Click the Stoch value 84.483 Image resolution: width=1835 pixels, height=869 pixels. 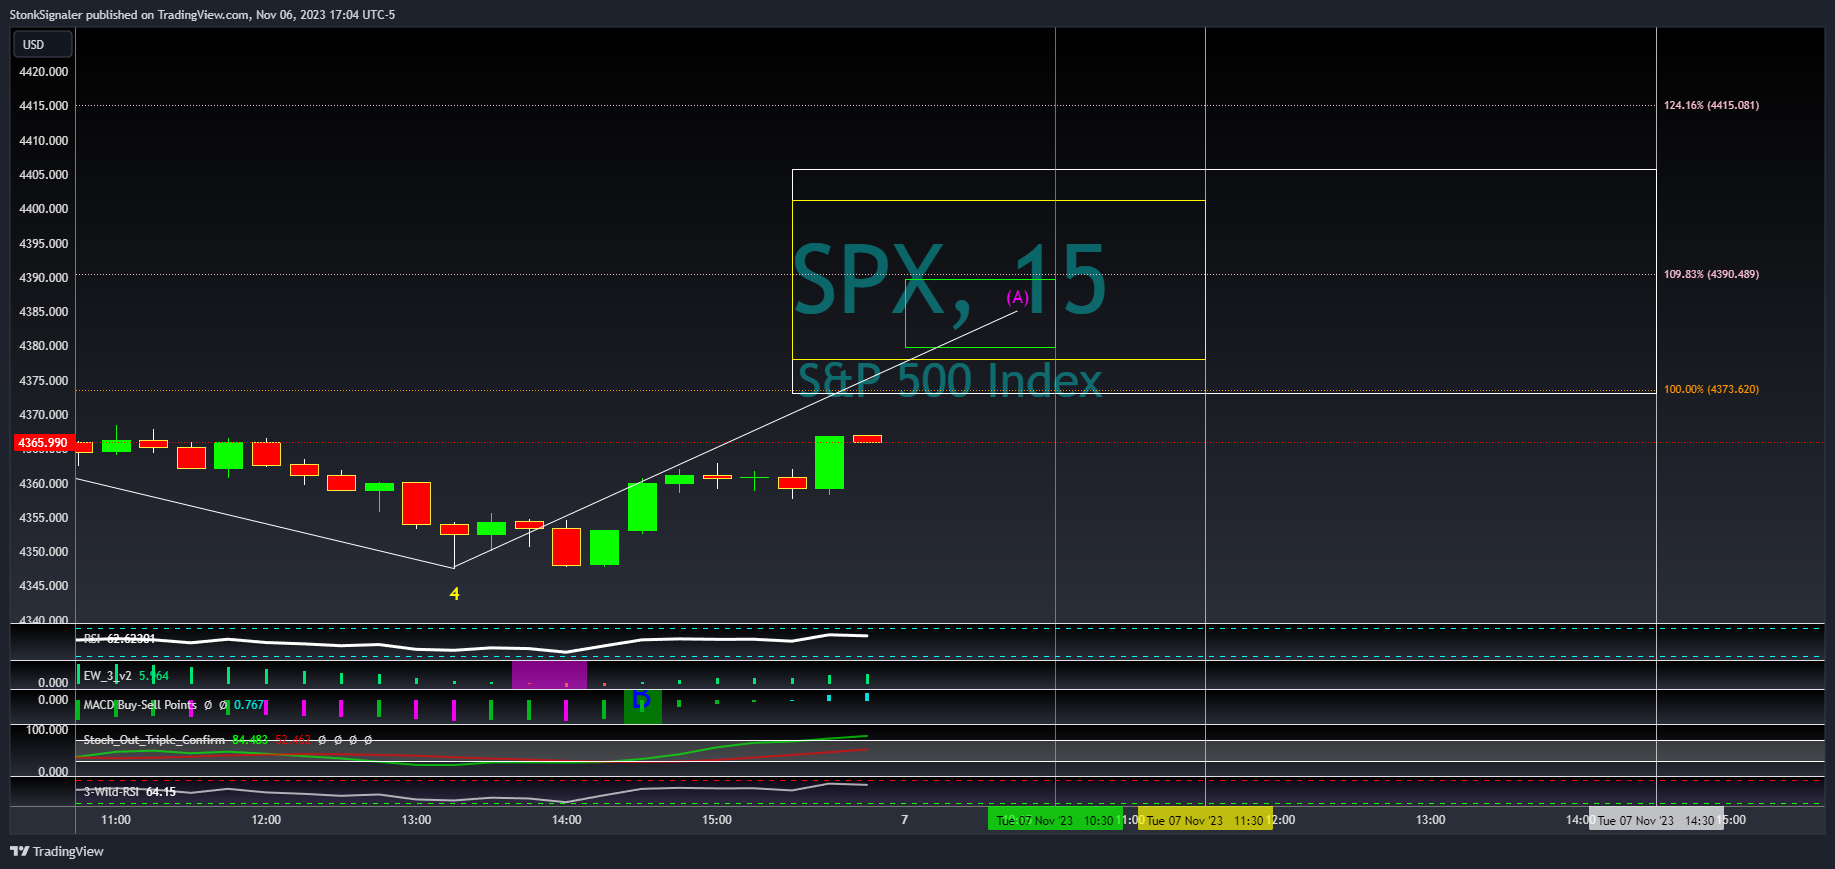250,740
